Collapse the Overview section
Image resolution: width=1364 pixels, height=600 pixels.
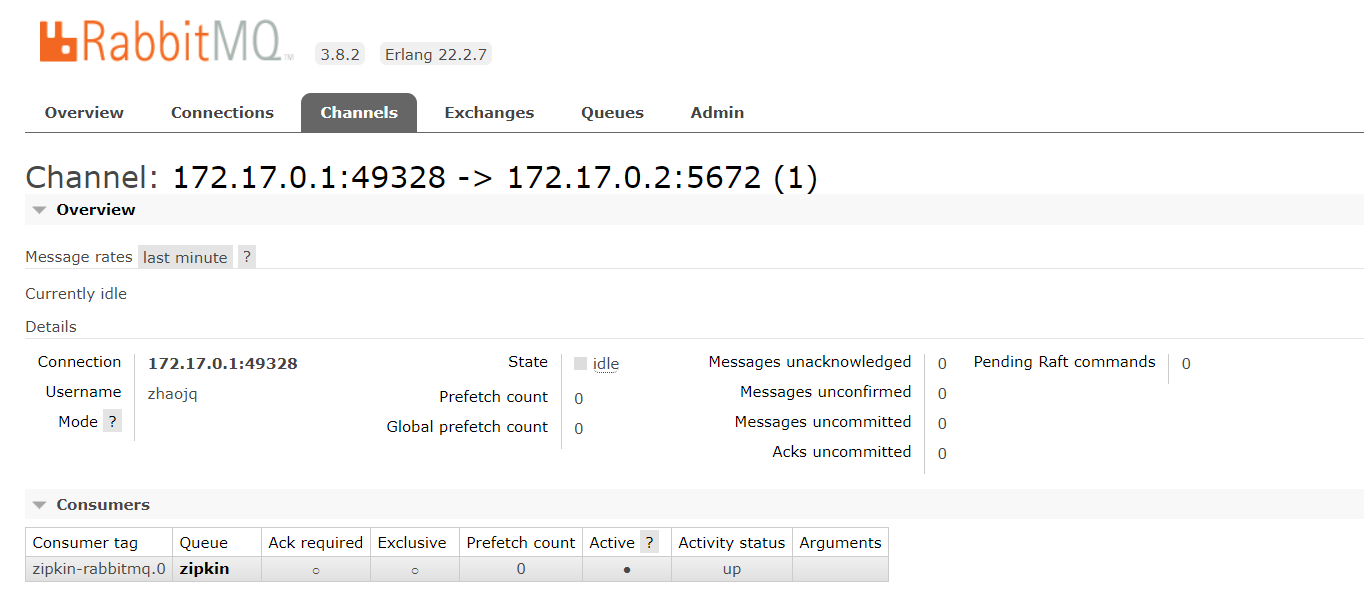pyautogui.click(x=38, y=209)
